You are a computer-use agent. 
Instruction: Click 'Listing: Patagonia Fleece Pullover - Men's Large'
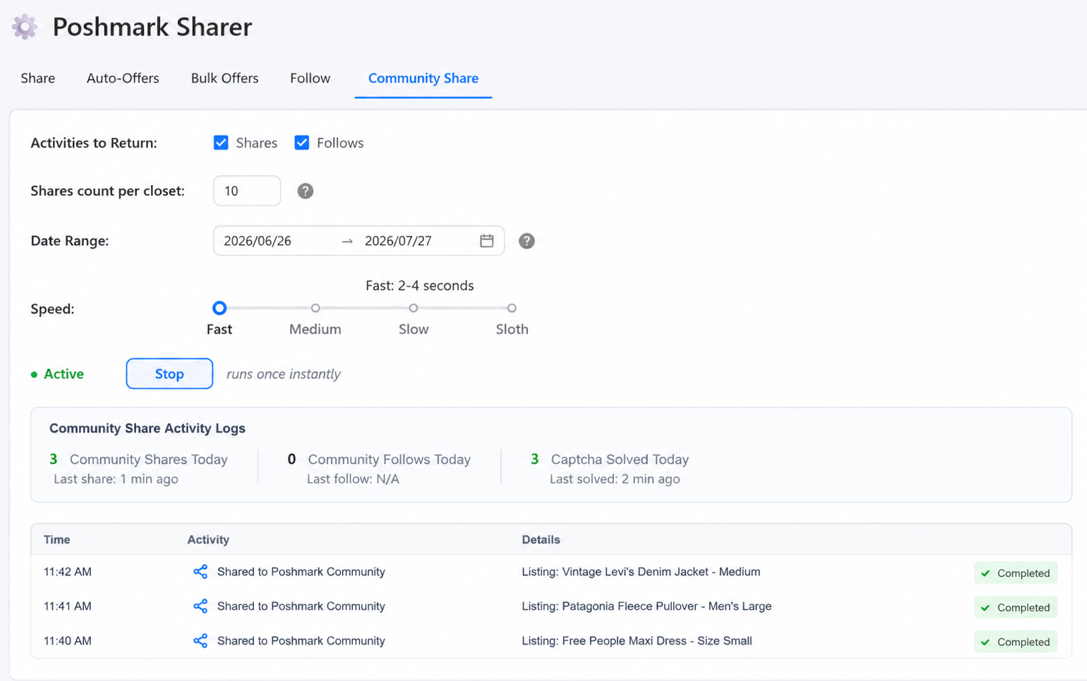pos(647,606)
